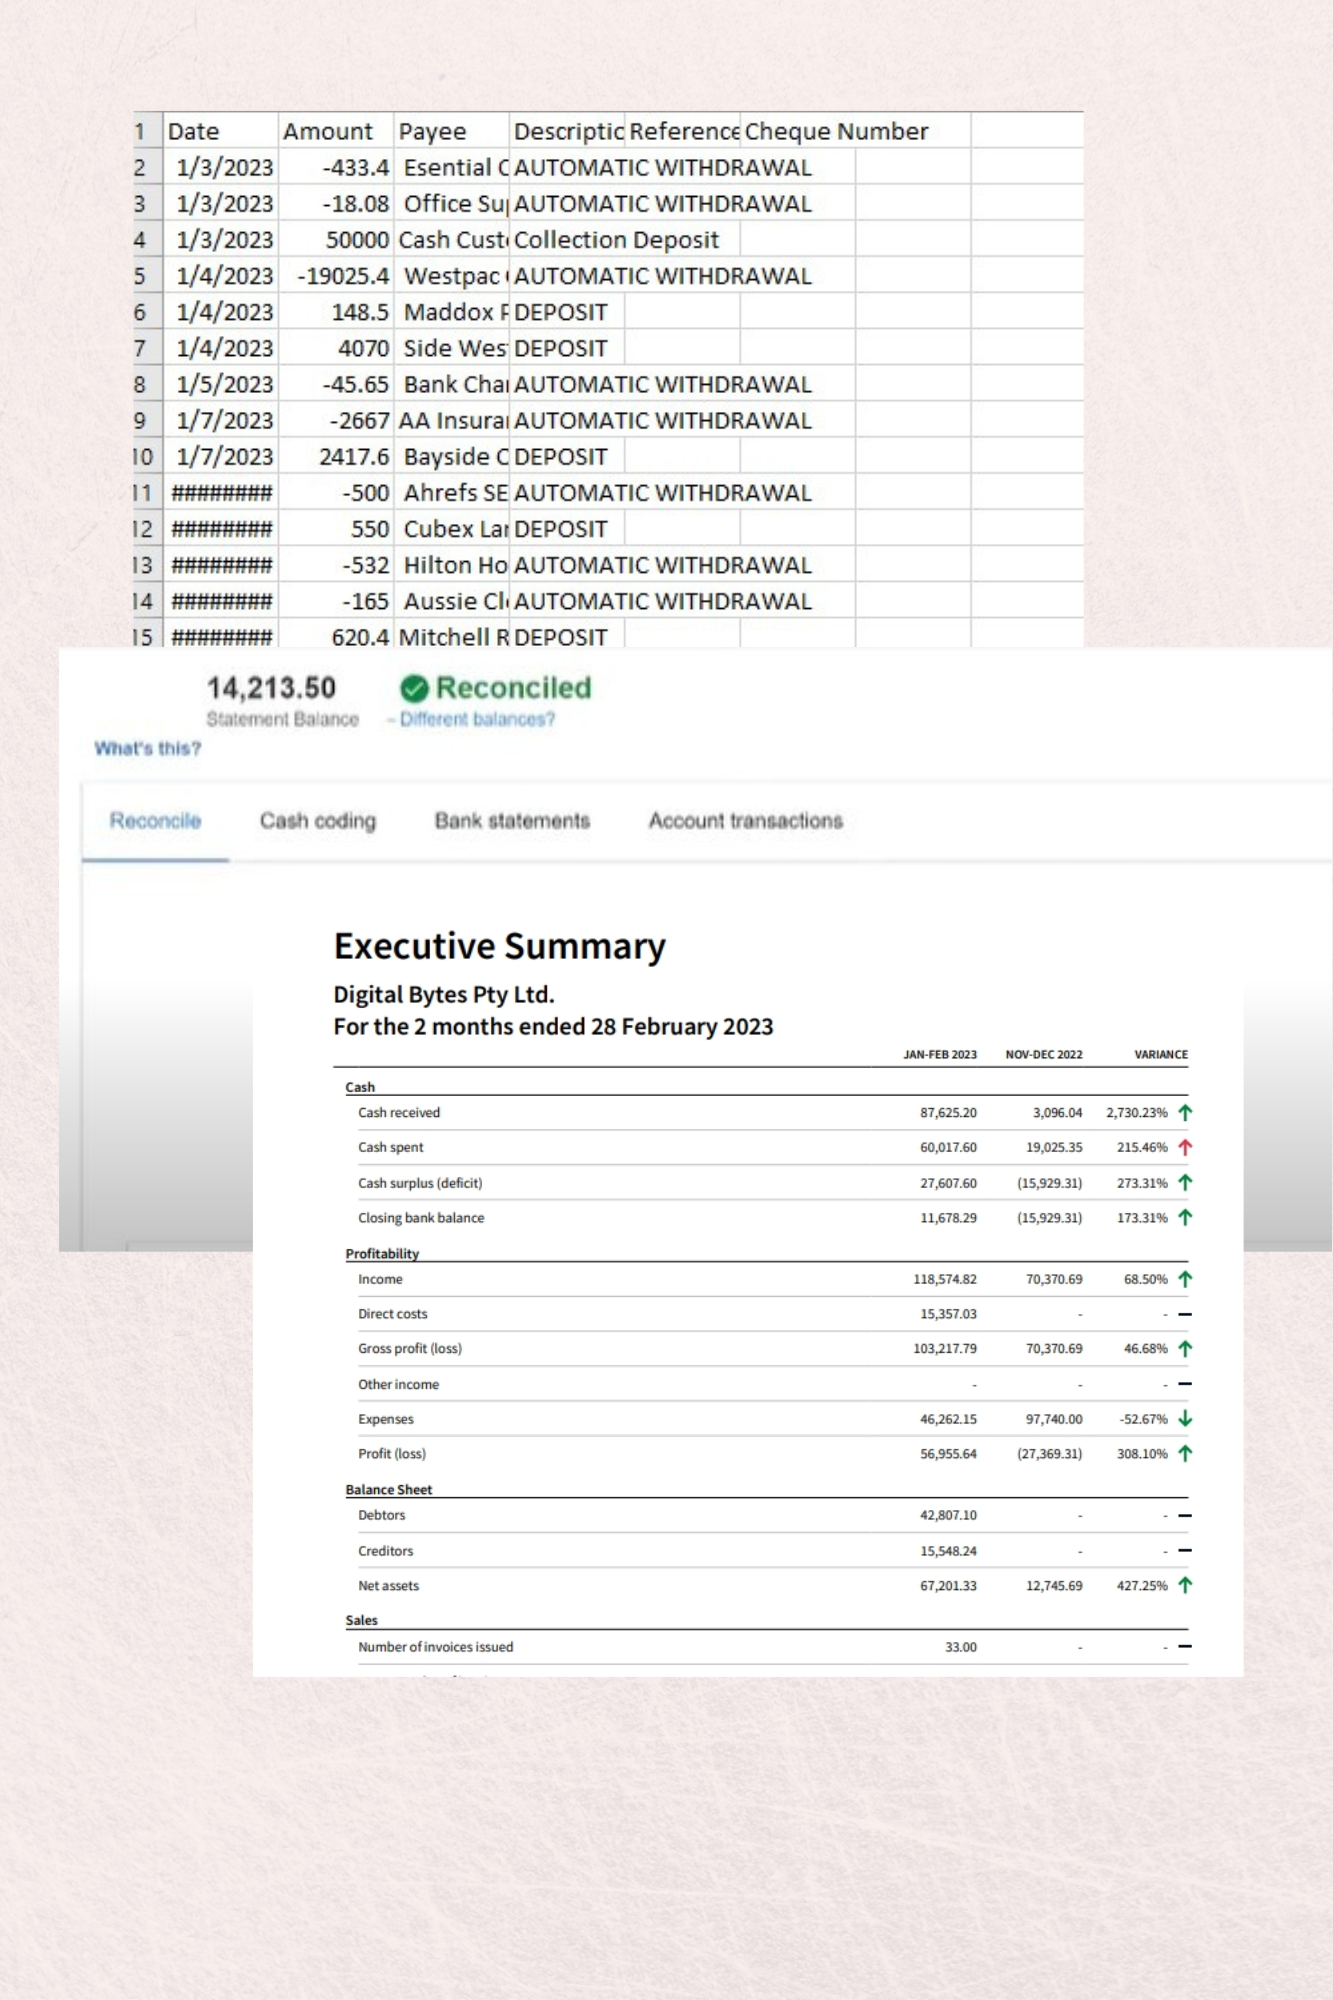This screenshot has width=1333, height=2000.
Task: Click the dash indicator on Direct costs row
Action: point(1185,1314)
